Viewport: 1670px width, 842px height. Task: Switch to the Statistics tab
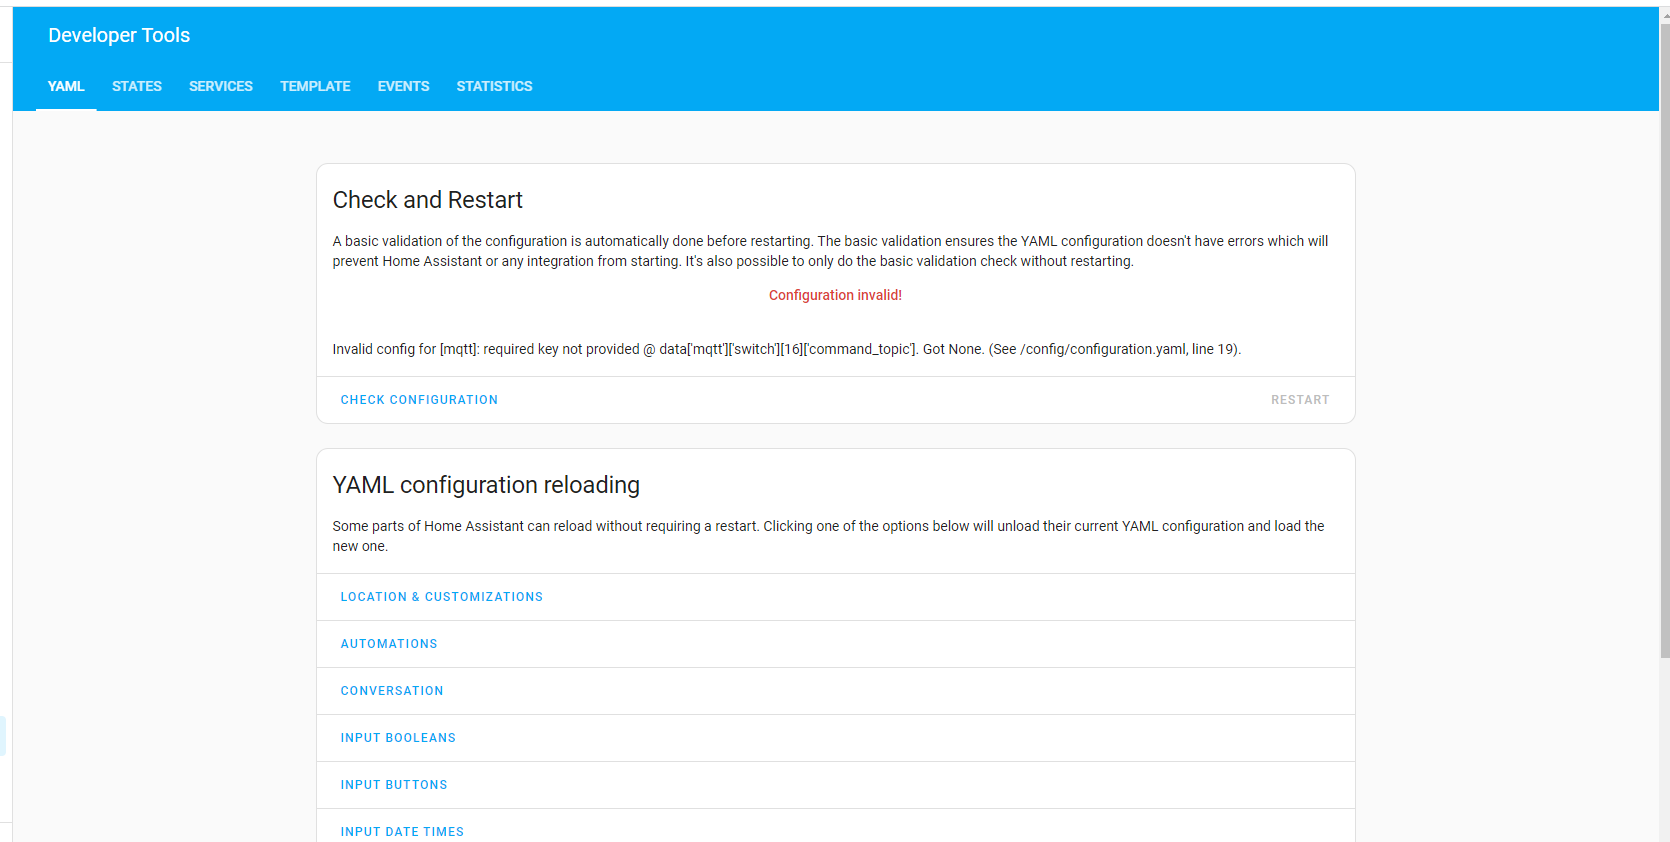[x=494, y=86]
